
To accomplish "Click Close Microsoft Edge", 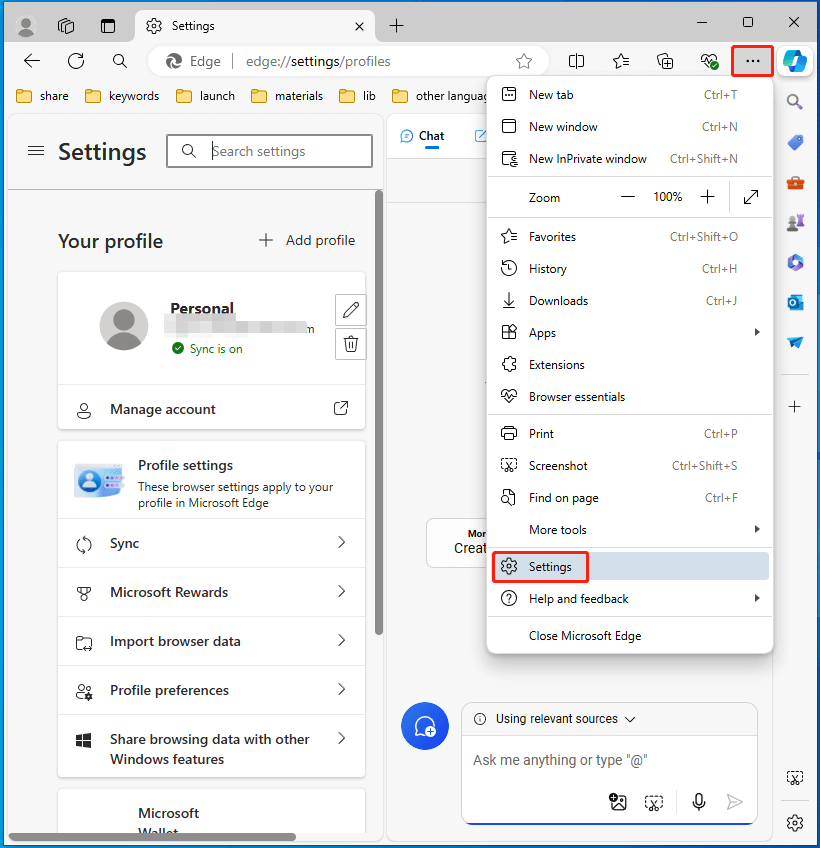I will click(x=630, y=635).
